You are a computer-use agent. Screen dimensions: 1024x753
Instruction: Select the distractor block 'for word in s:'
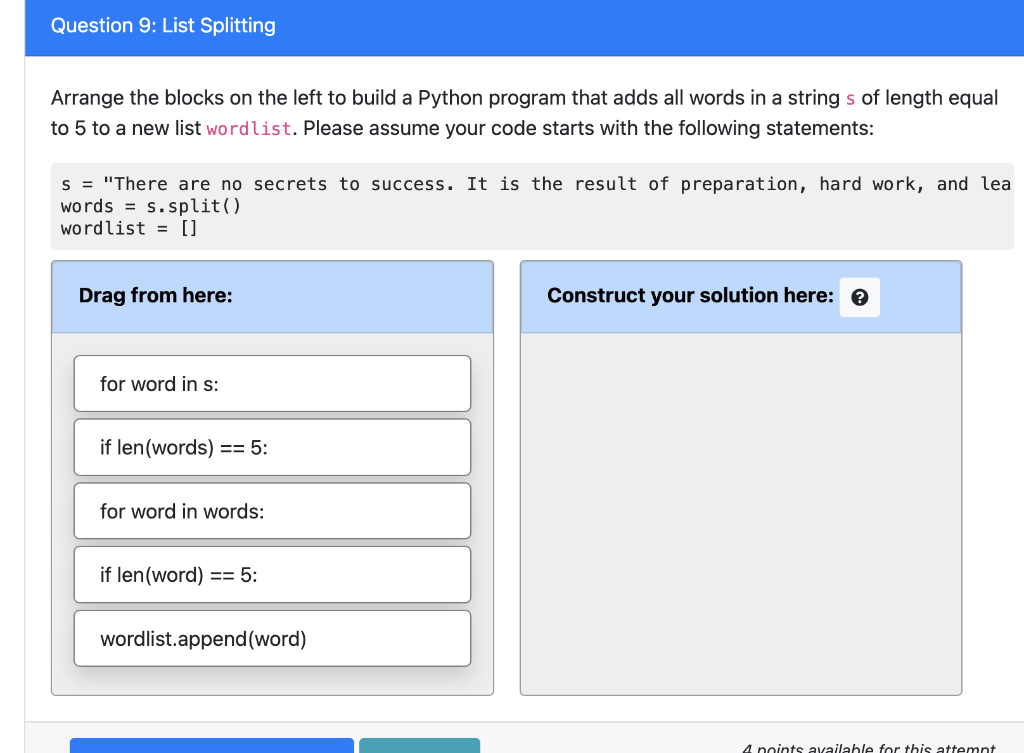(272, 383)
